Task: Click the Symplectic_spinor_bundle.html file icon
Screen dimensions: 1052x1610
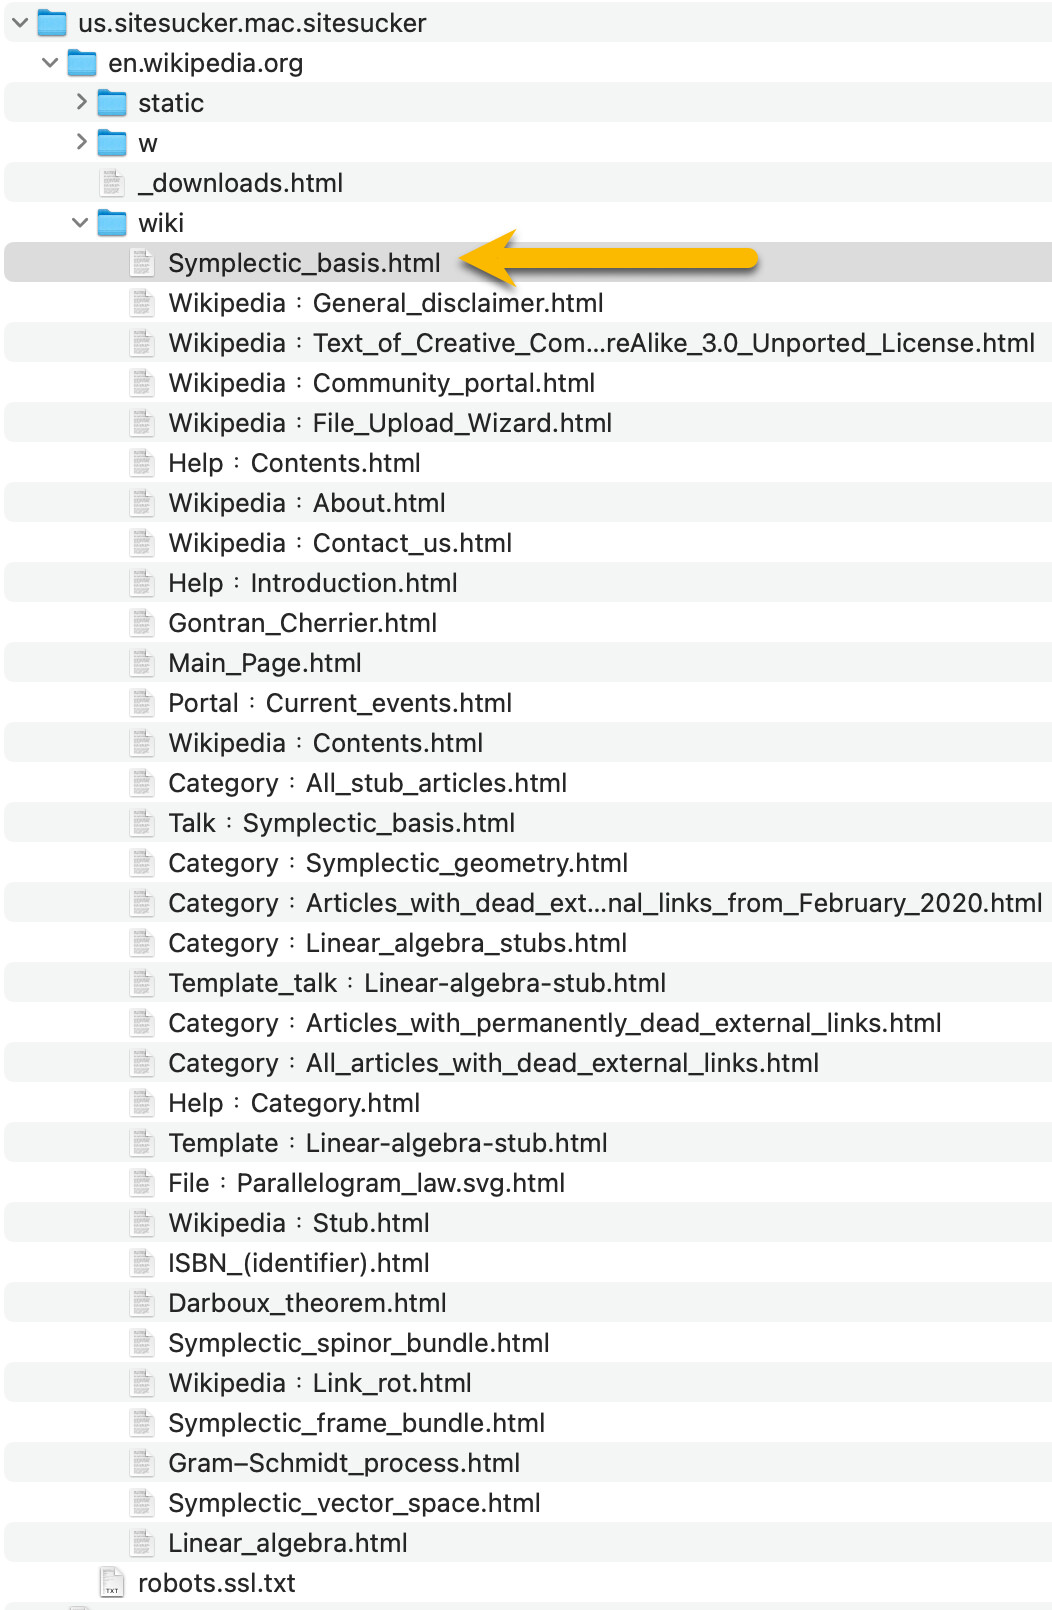Action: (142, 1342)
